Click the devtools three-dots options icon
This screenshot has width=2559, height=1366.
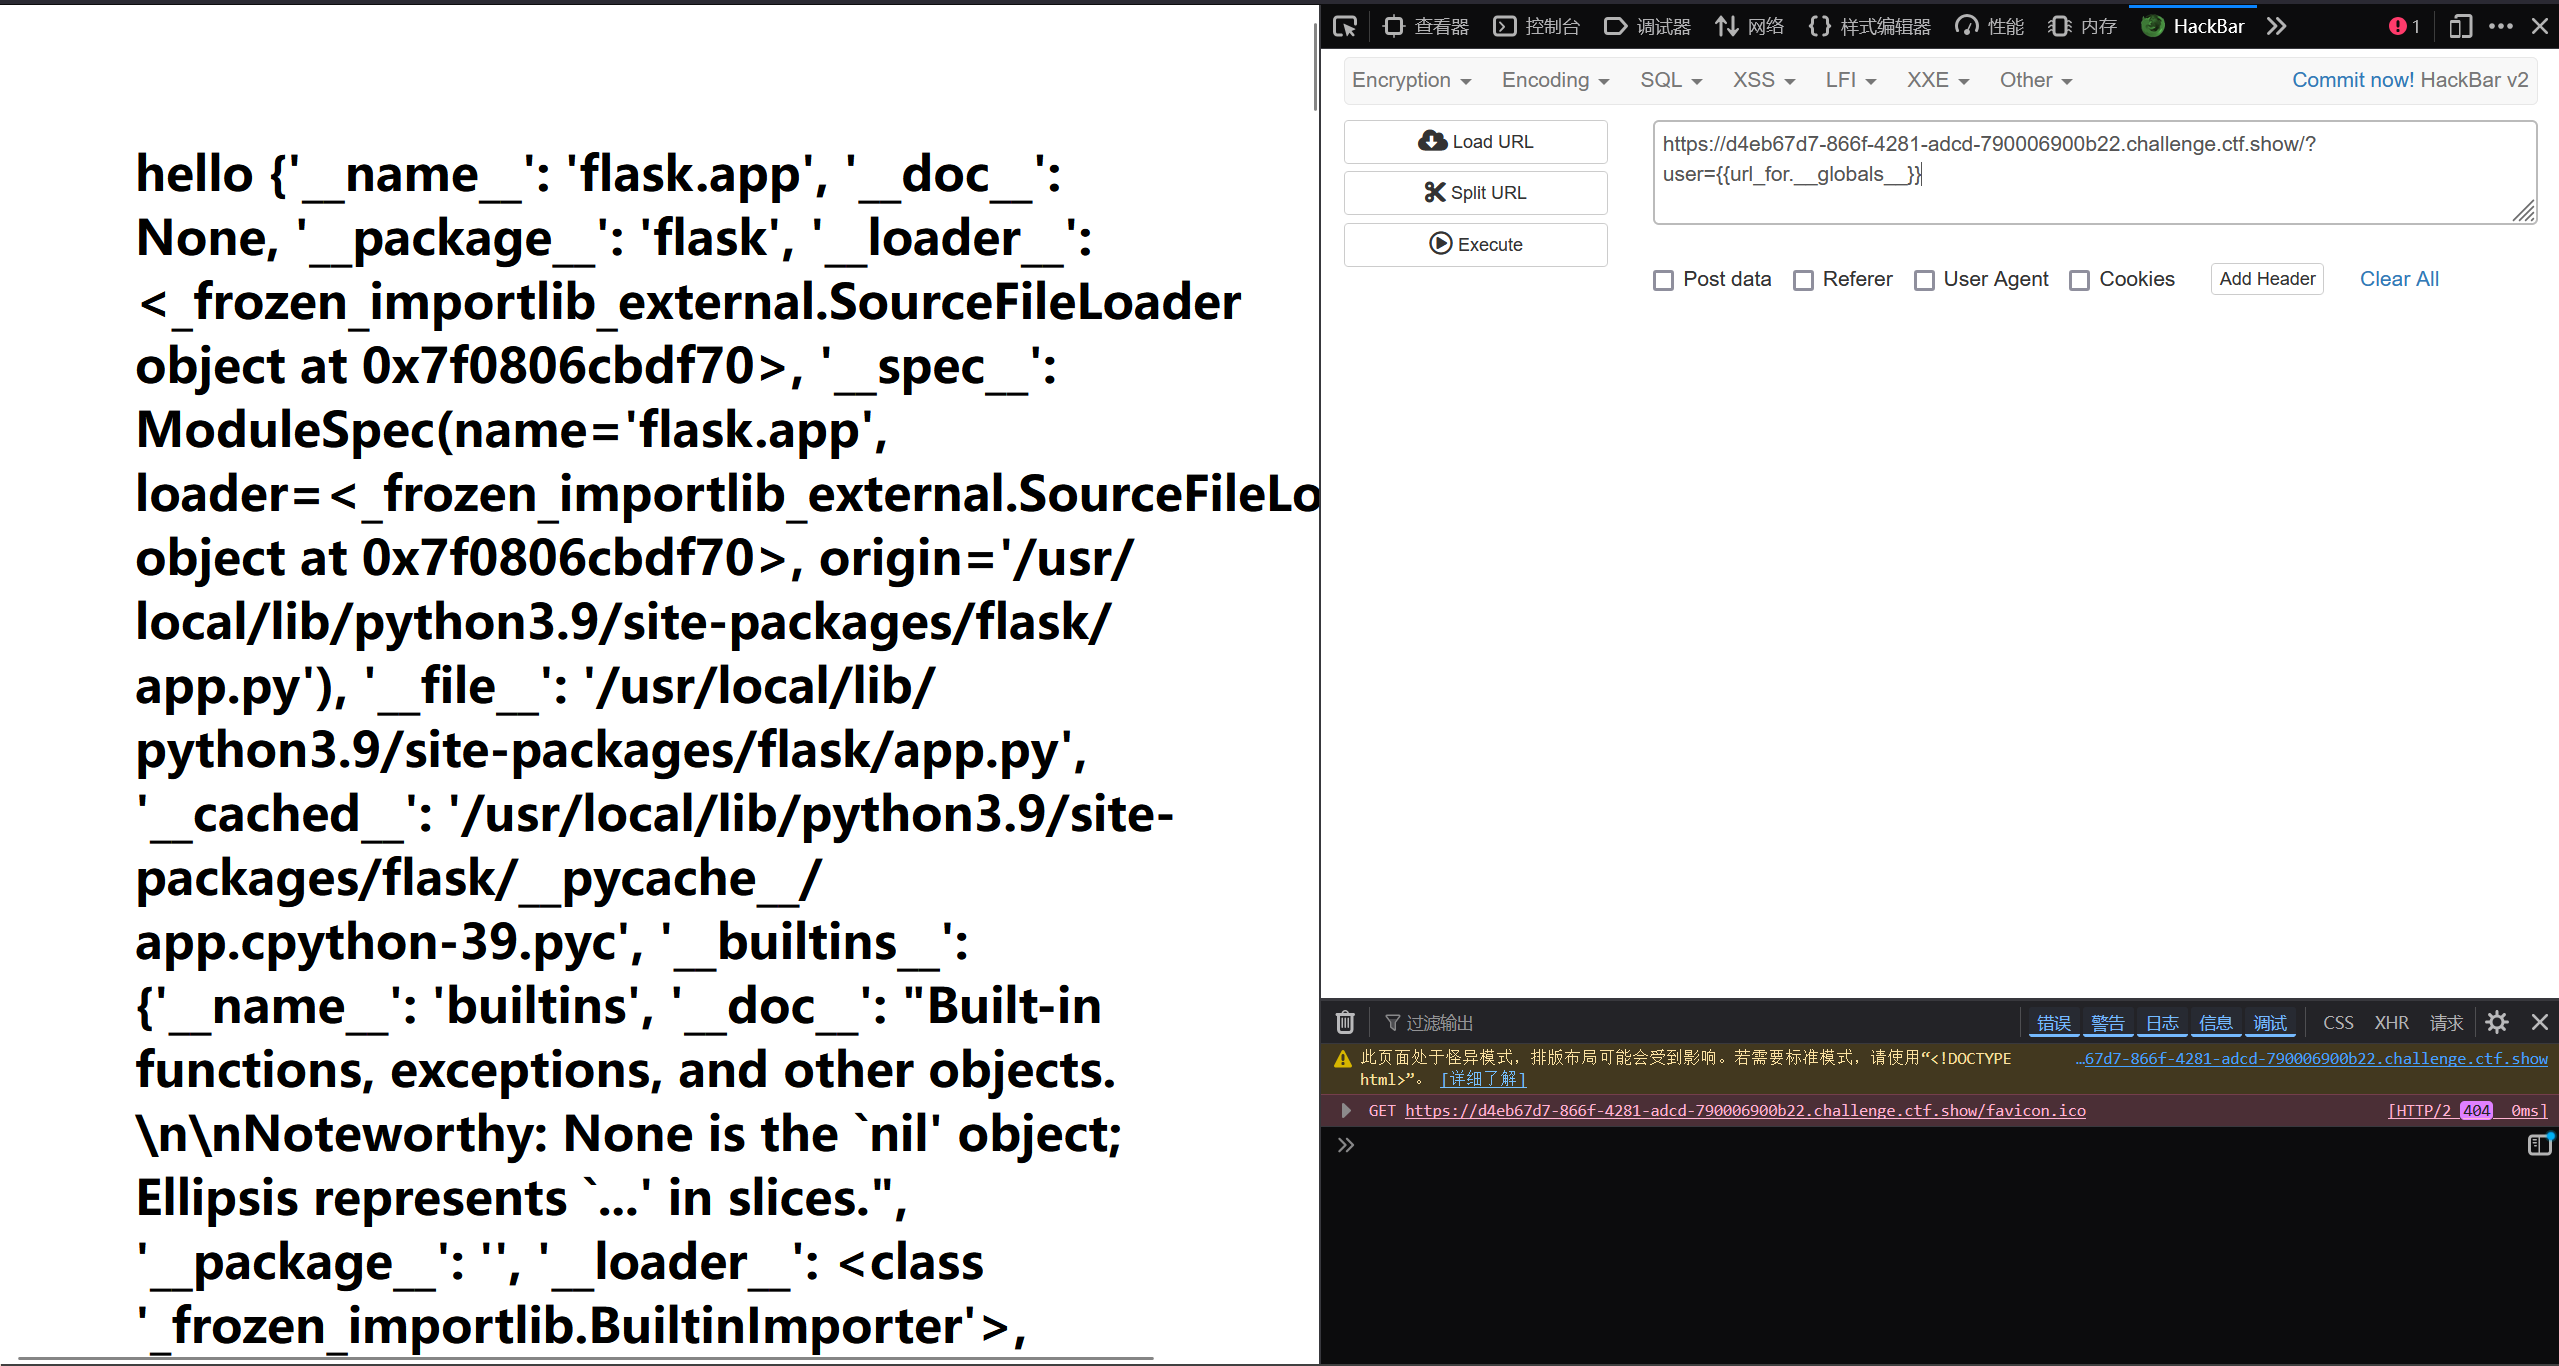point(2501,26)
